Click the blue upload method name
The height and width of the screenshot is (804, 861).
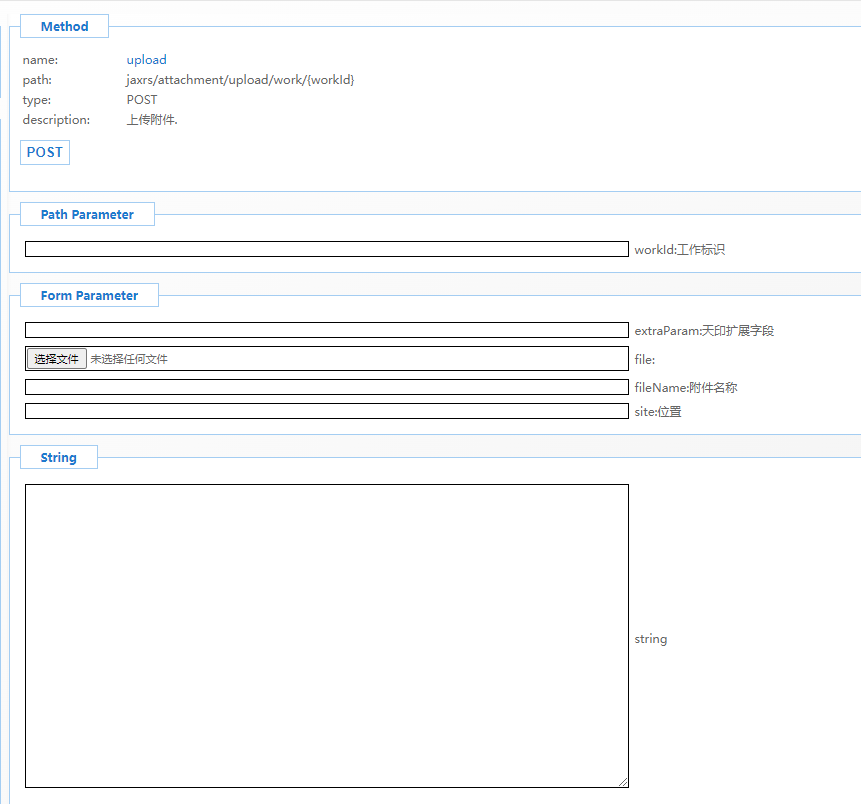(146, 60)
